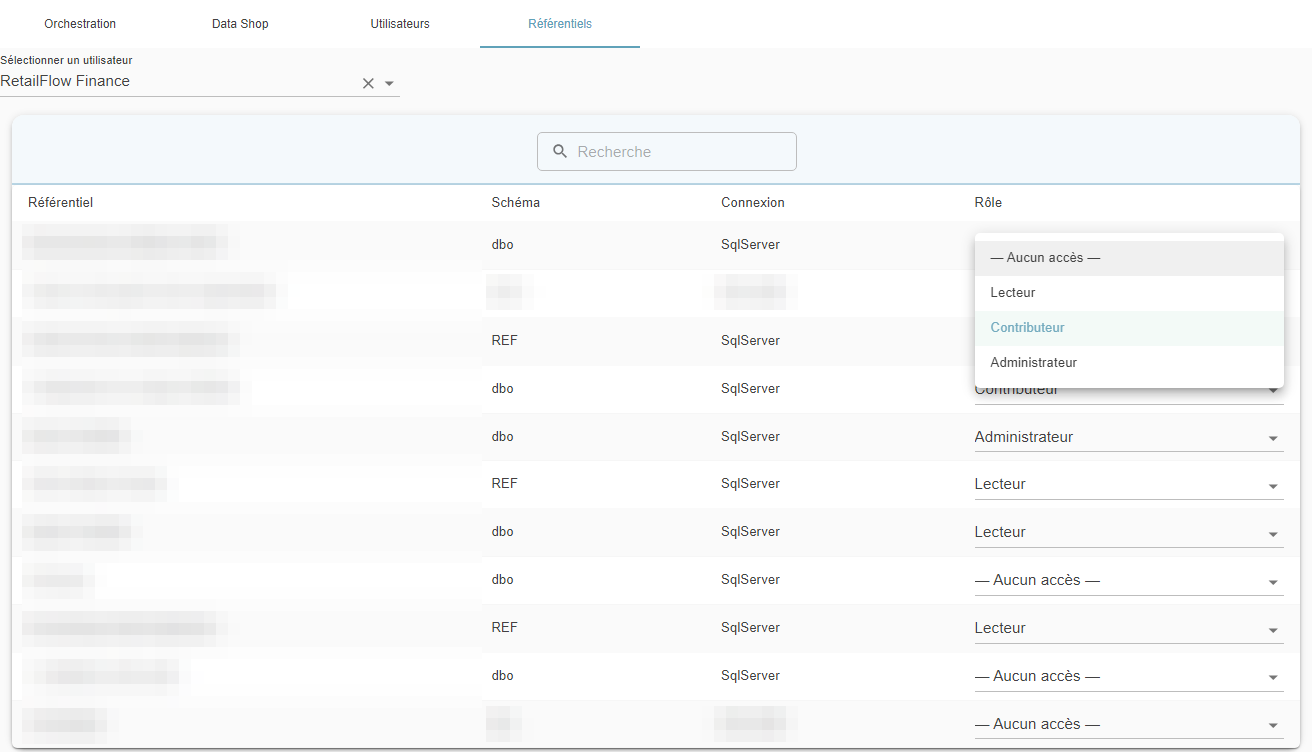Go to the Utilisateurs tab
The height and width of the screenshot is (752, 1312).
pyautogui.click(x=400, y=24)
